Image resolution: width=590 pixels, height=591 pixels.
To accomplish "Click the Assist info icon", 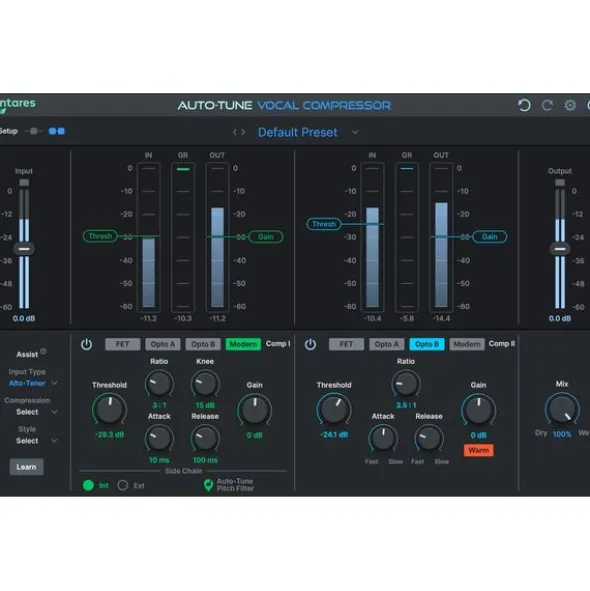I will (43, 351).
